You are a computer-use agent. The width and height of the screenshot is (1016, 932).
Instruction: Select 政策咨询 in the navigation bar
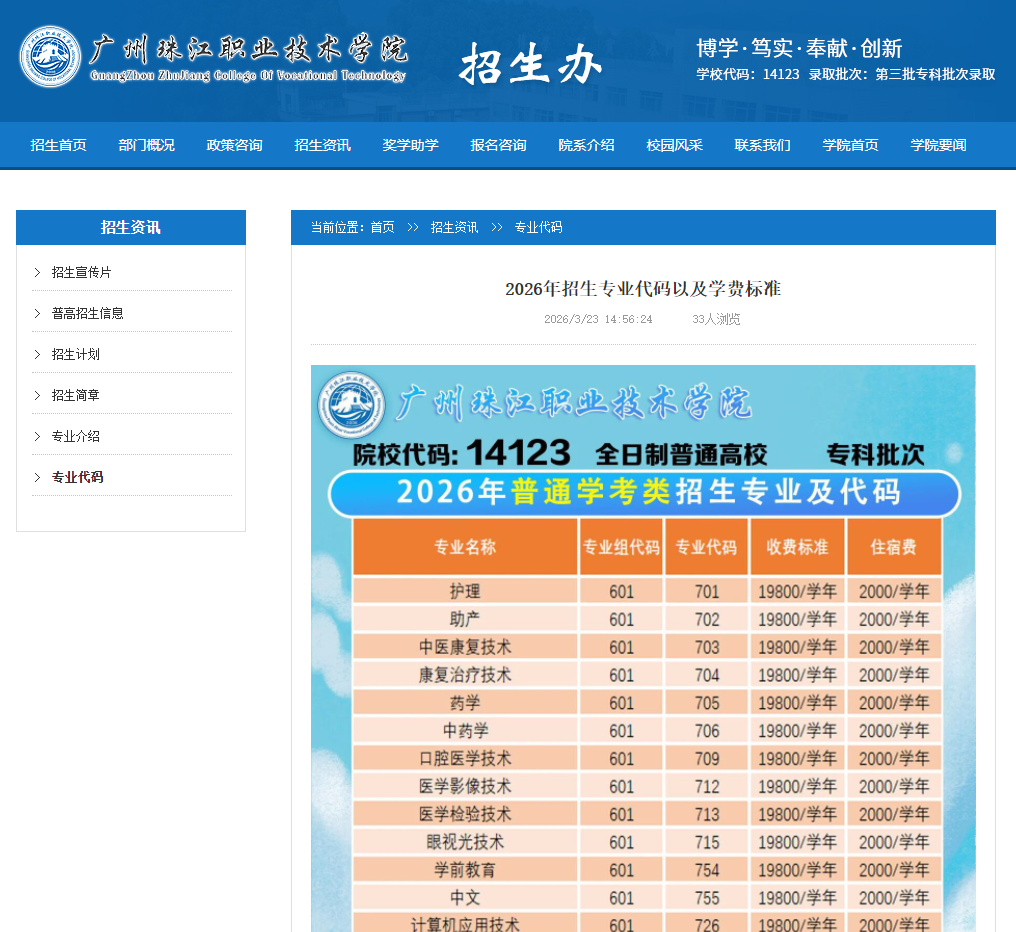click(x=233, y=145)
